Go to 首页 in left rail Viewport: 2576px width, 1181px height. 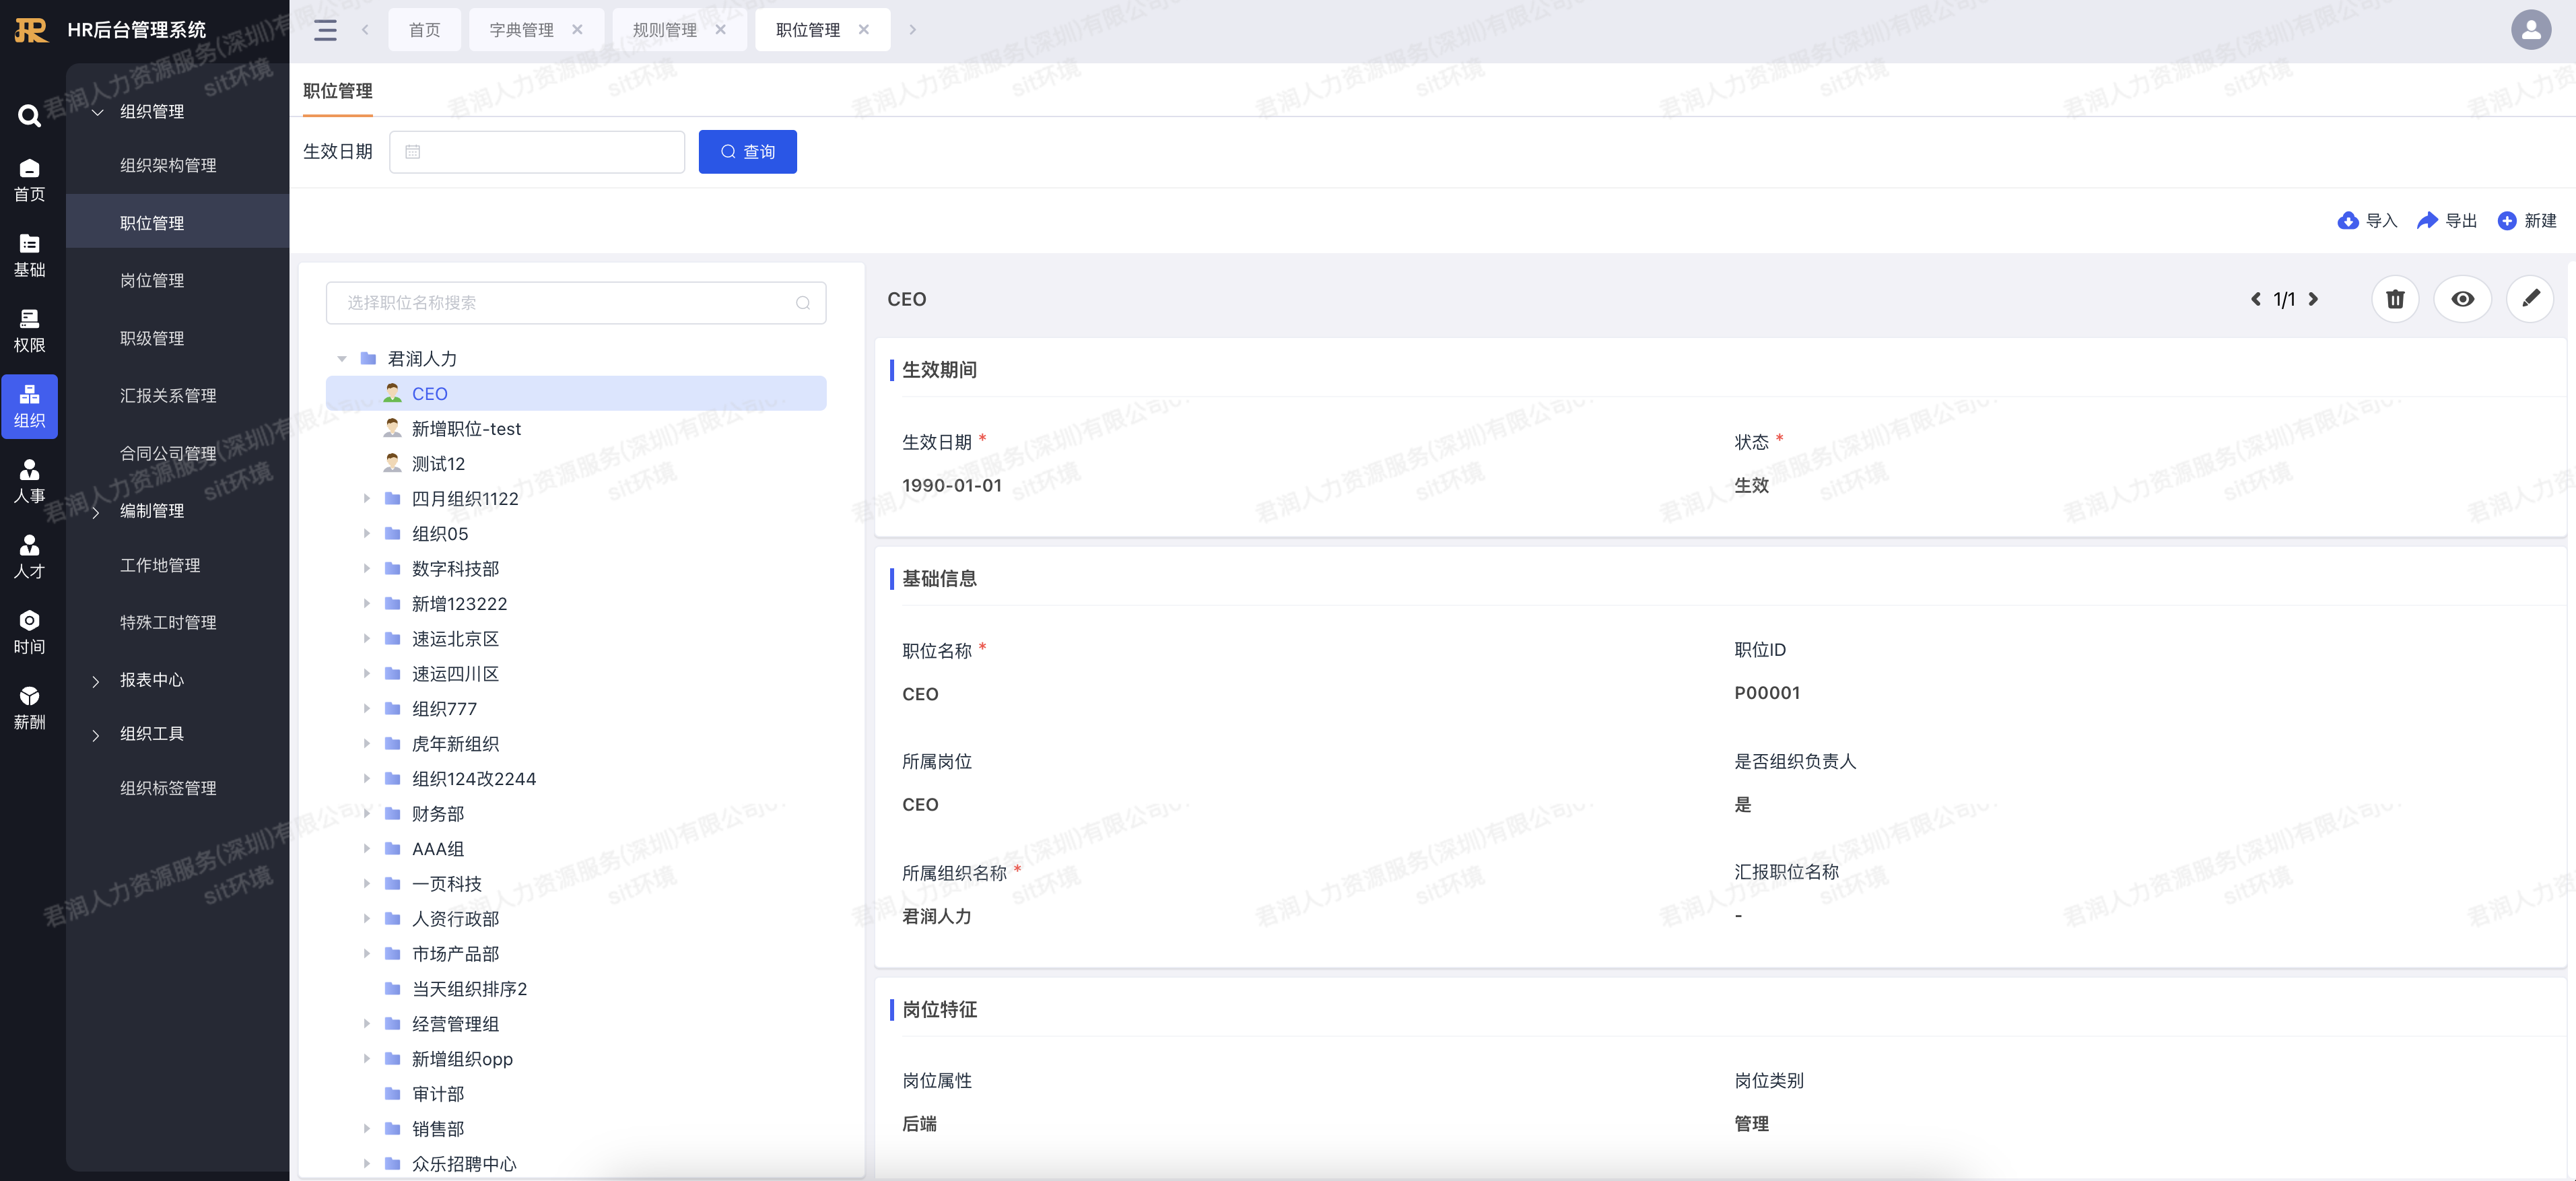tap(29, 180)
